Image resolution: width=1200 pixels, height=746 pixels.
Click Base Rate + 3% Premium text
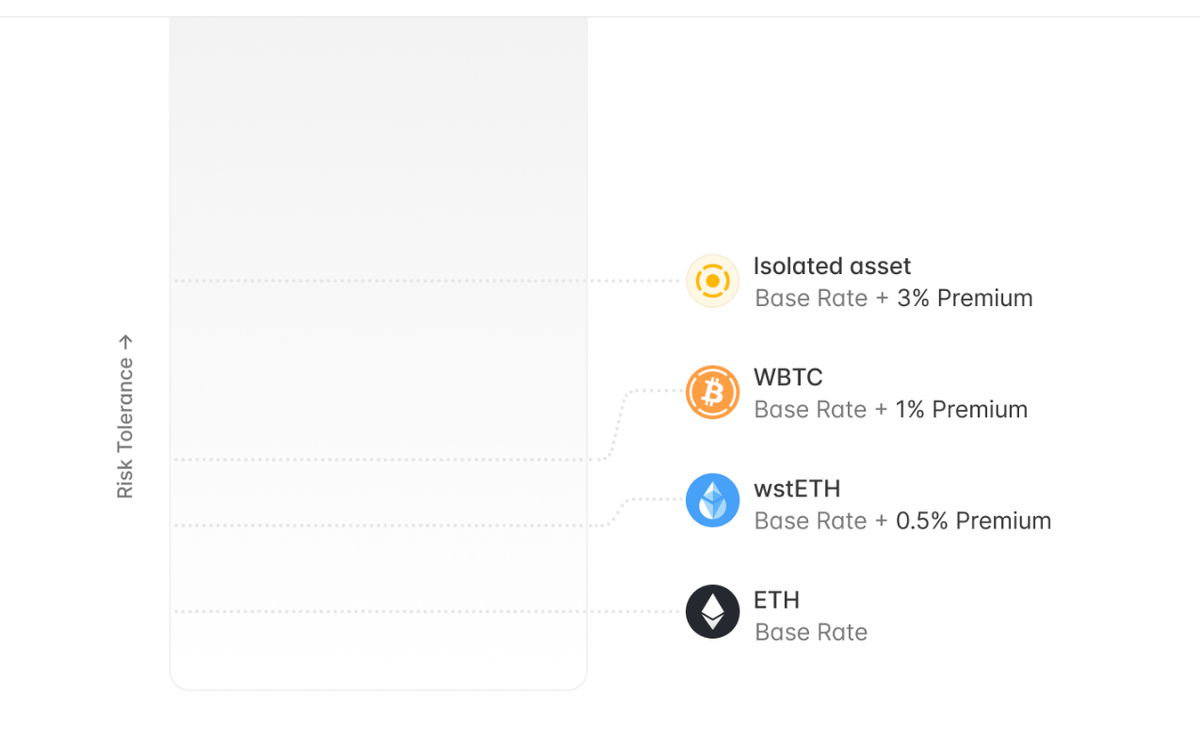[893, 298]
